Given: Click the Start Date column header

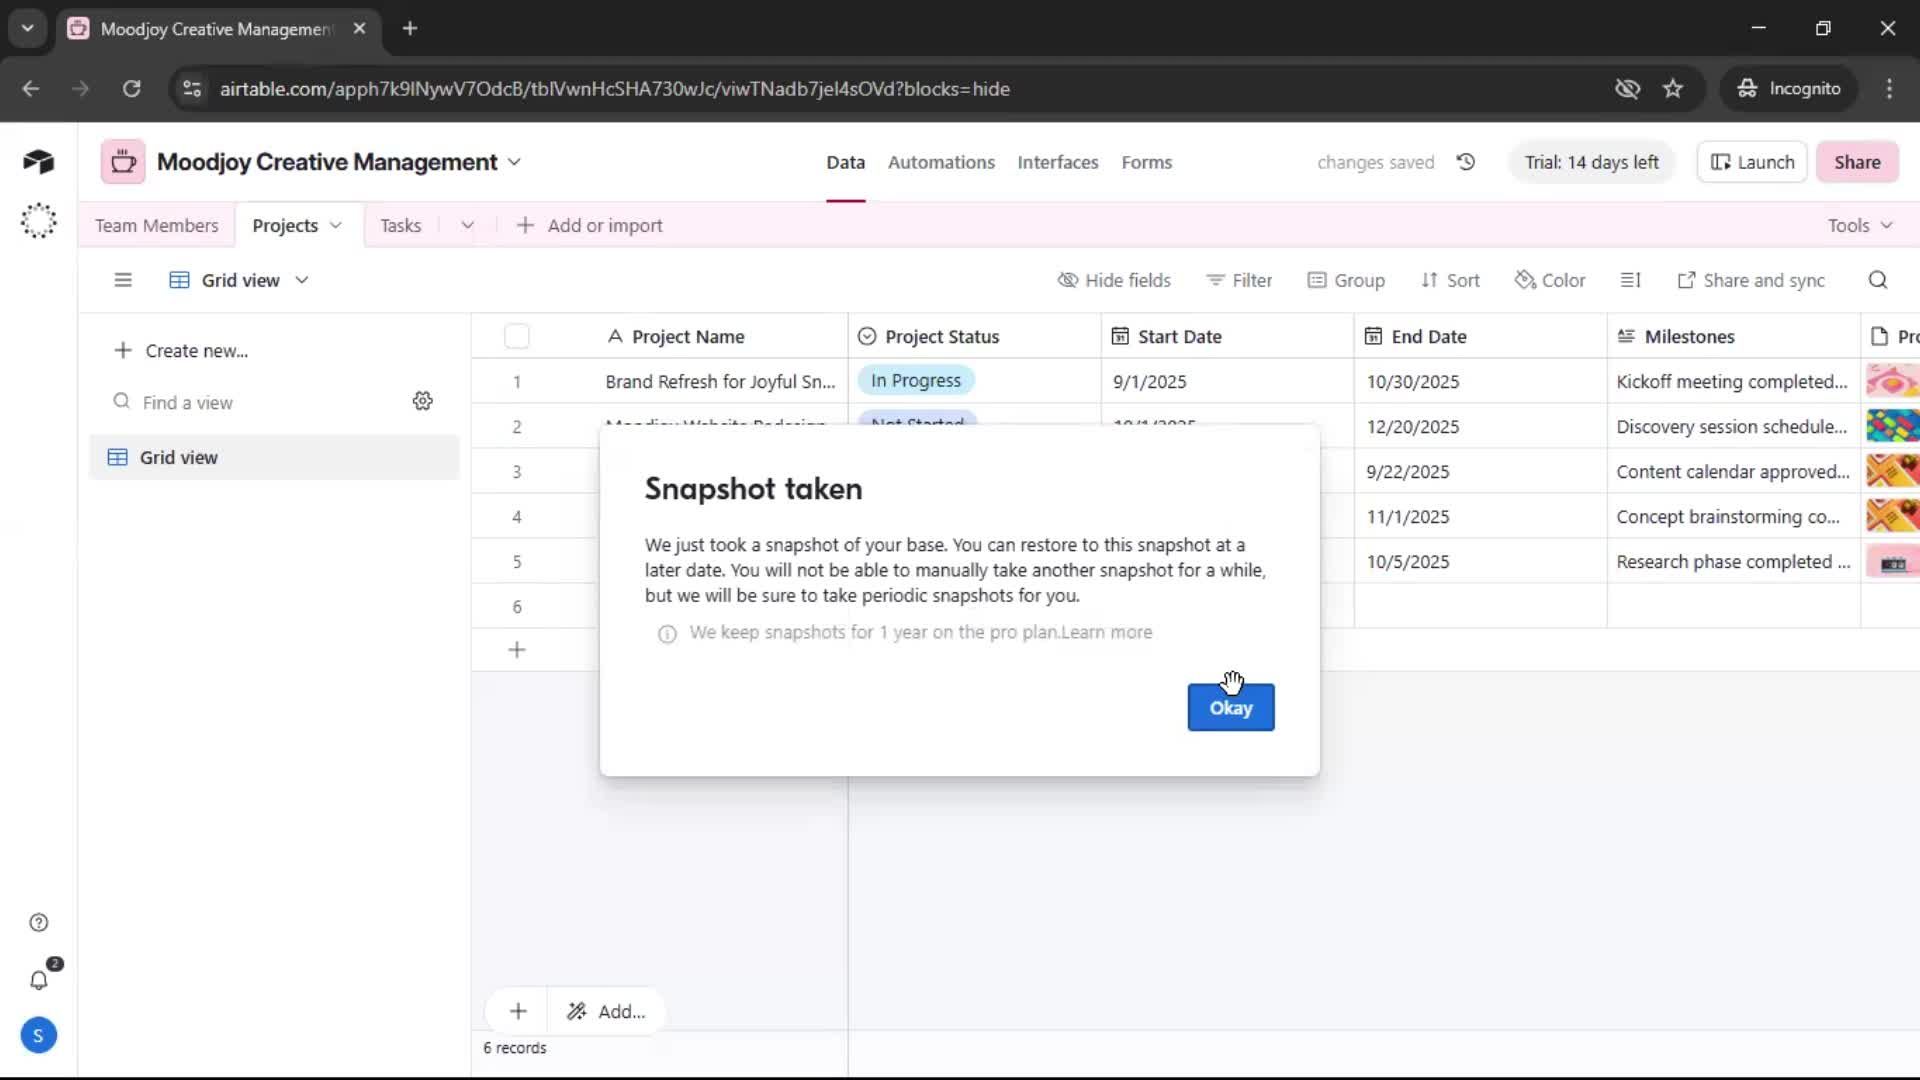Looking at the screenshot, I should pos(1228,336).
